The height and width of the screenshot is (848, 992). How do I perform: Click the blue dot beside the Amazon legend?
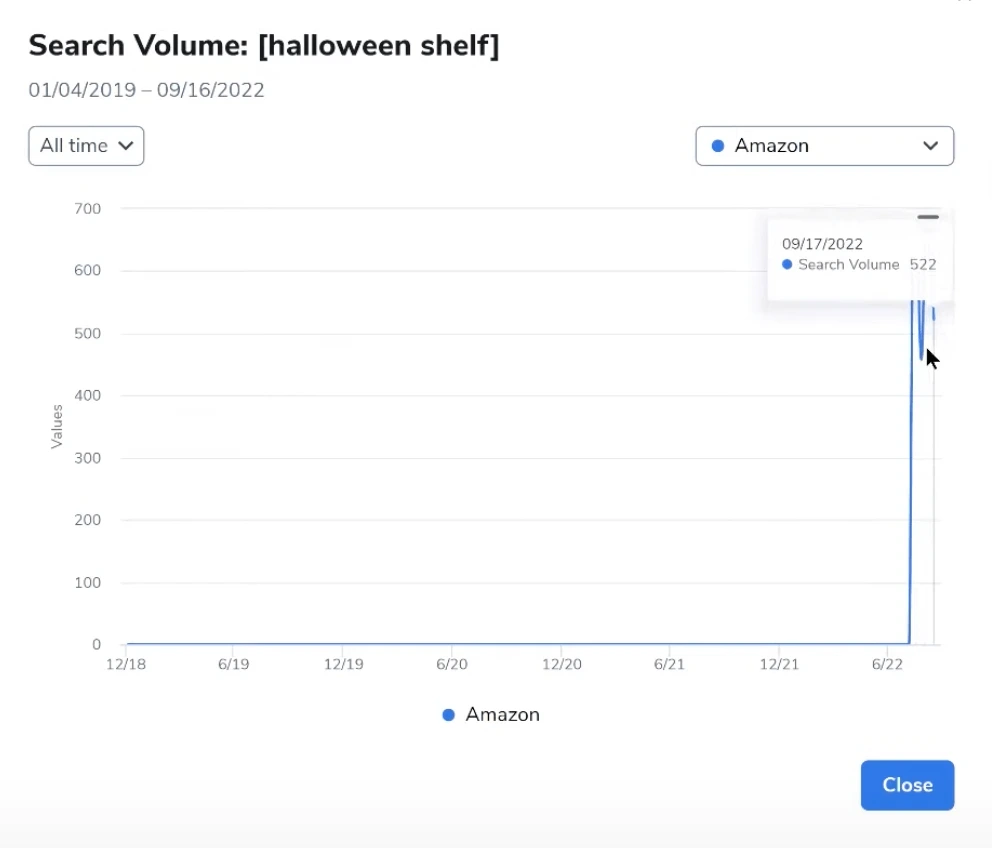coord(446,715)
